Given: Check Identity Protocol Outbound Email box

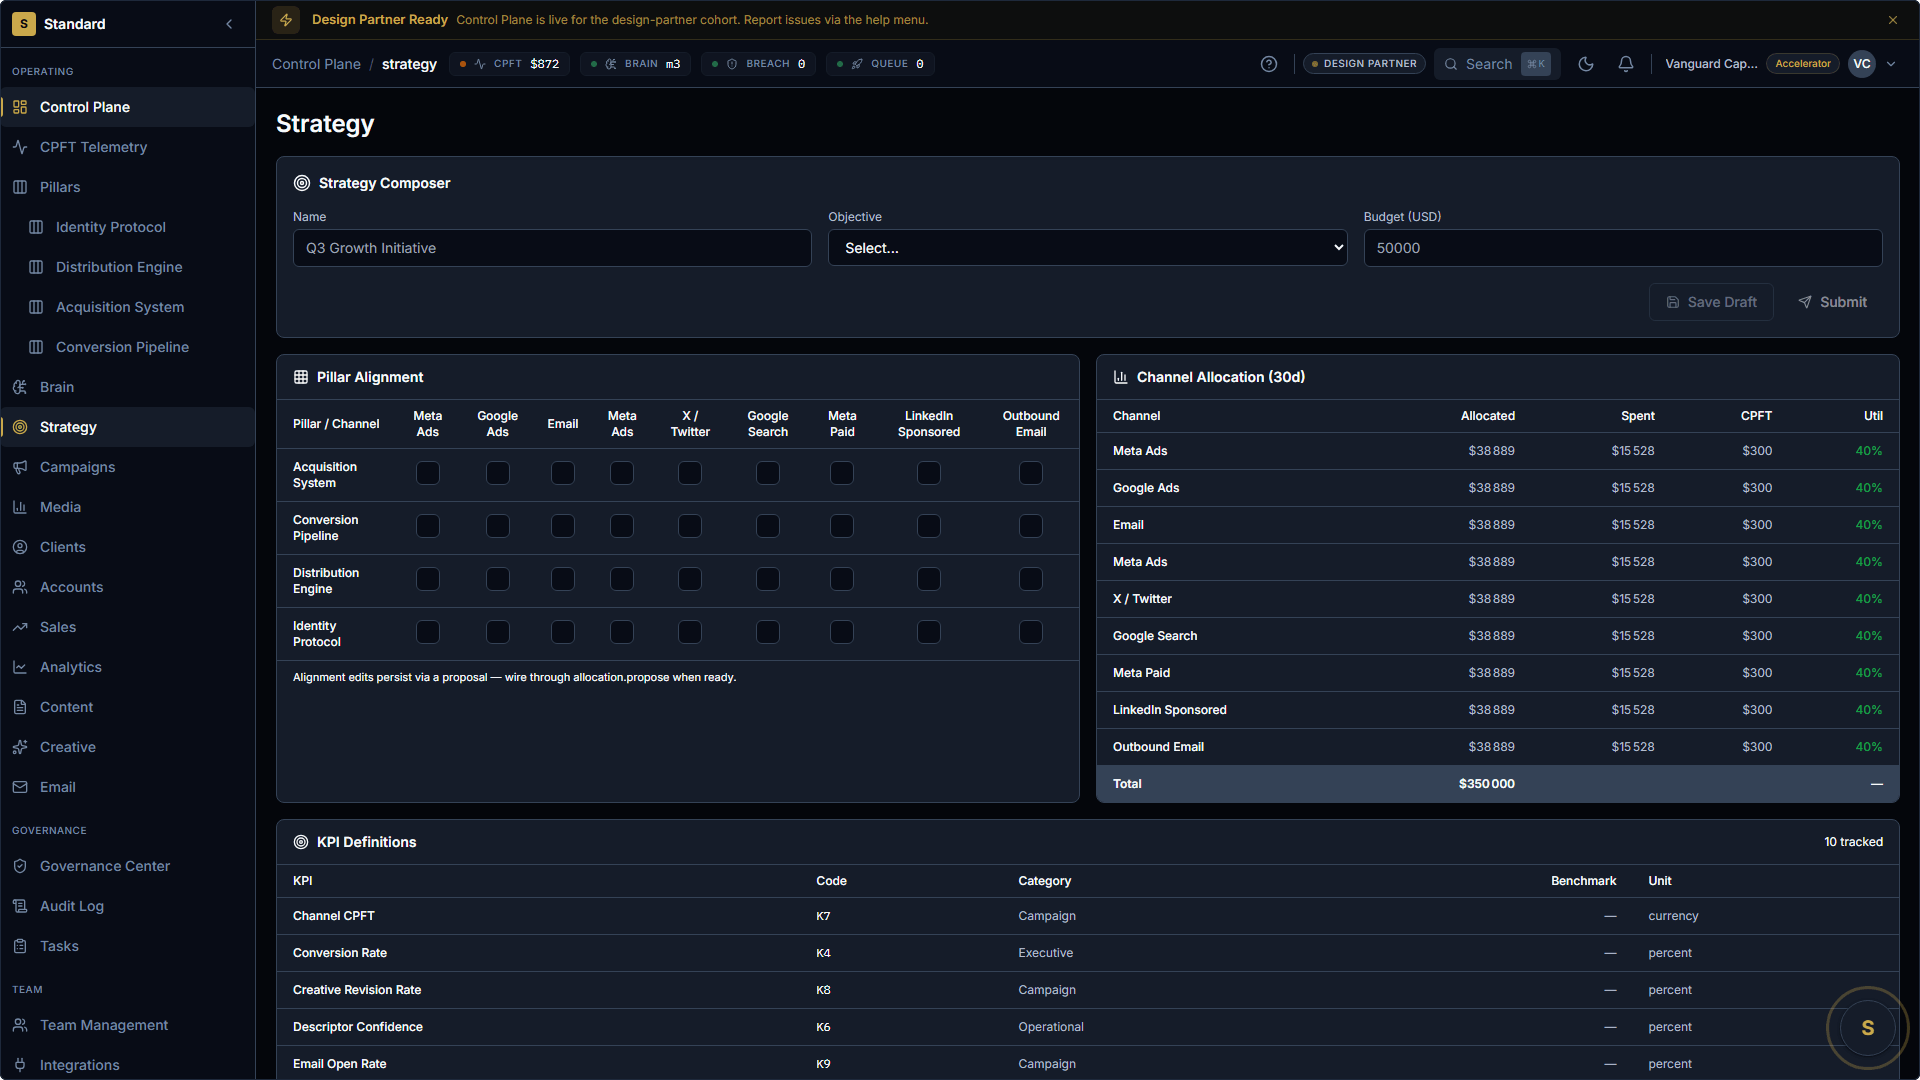Looking at the screenshot, I should coord(1031,632).
